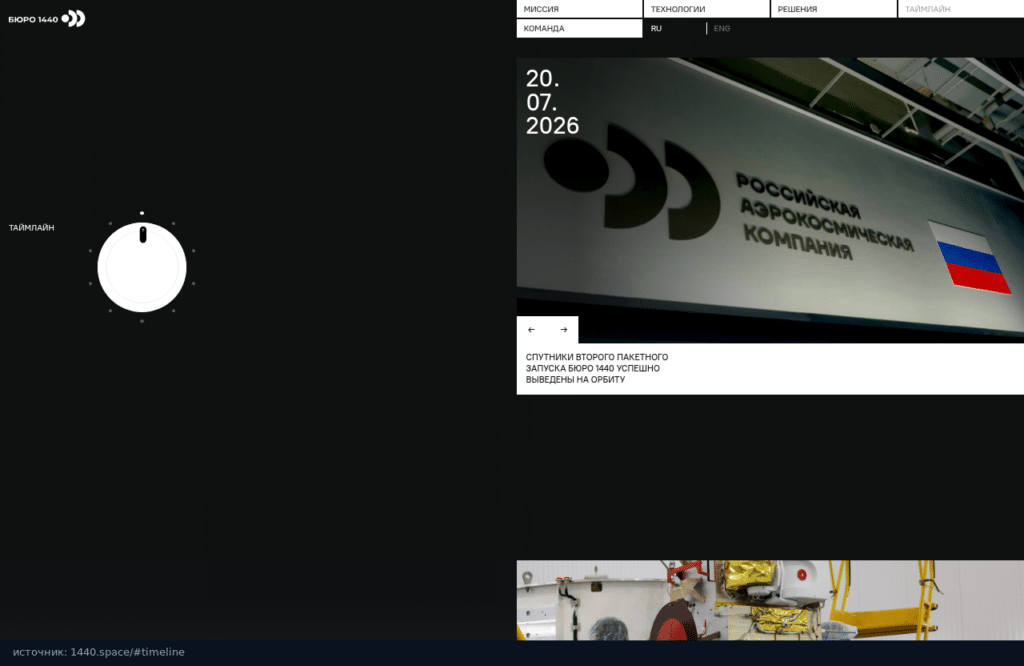Open the Таймлайн menu item
1024x666 pixels.
(961, 9)
